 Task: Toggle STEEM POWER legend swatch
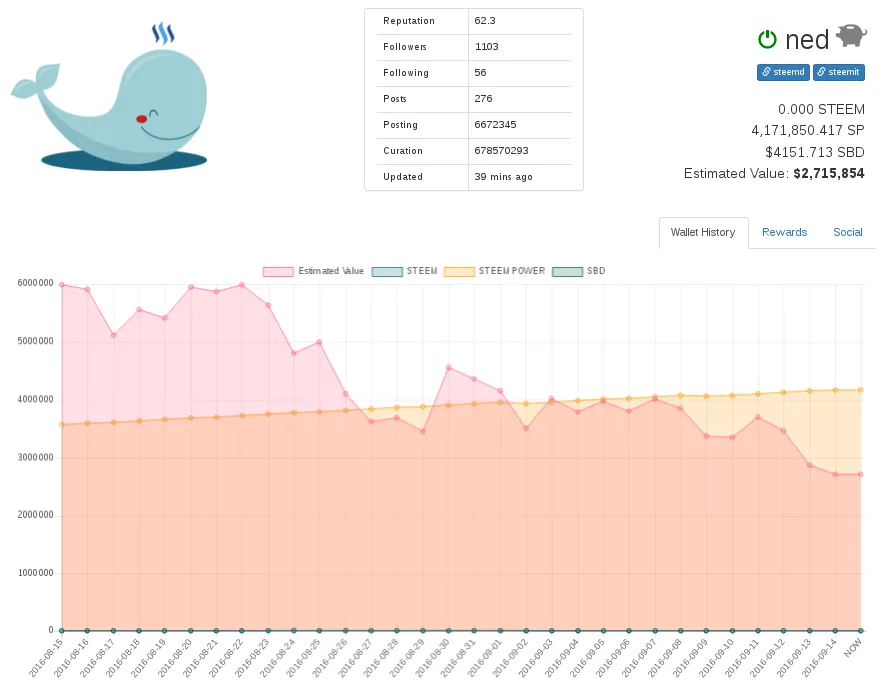[x=459, y=272]
